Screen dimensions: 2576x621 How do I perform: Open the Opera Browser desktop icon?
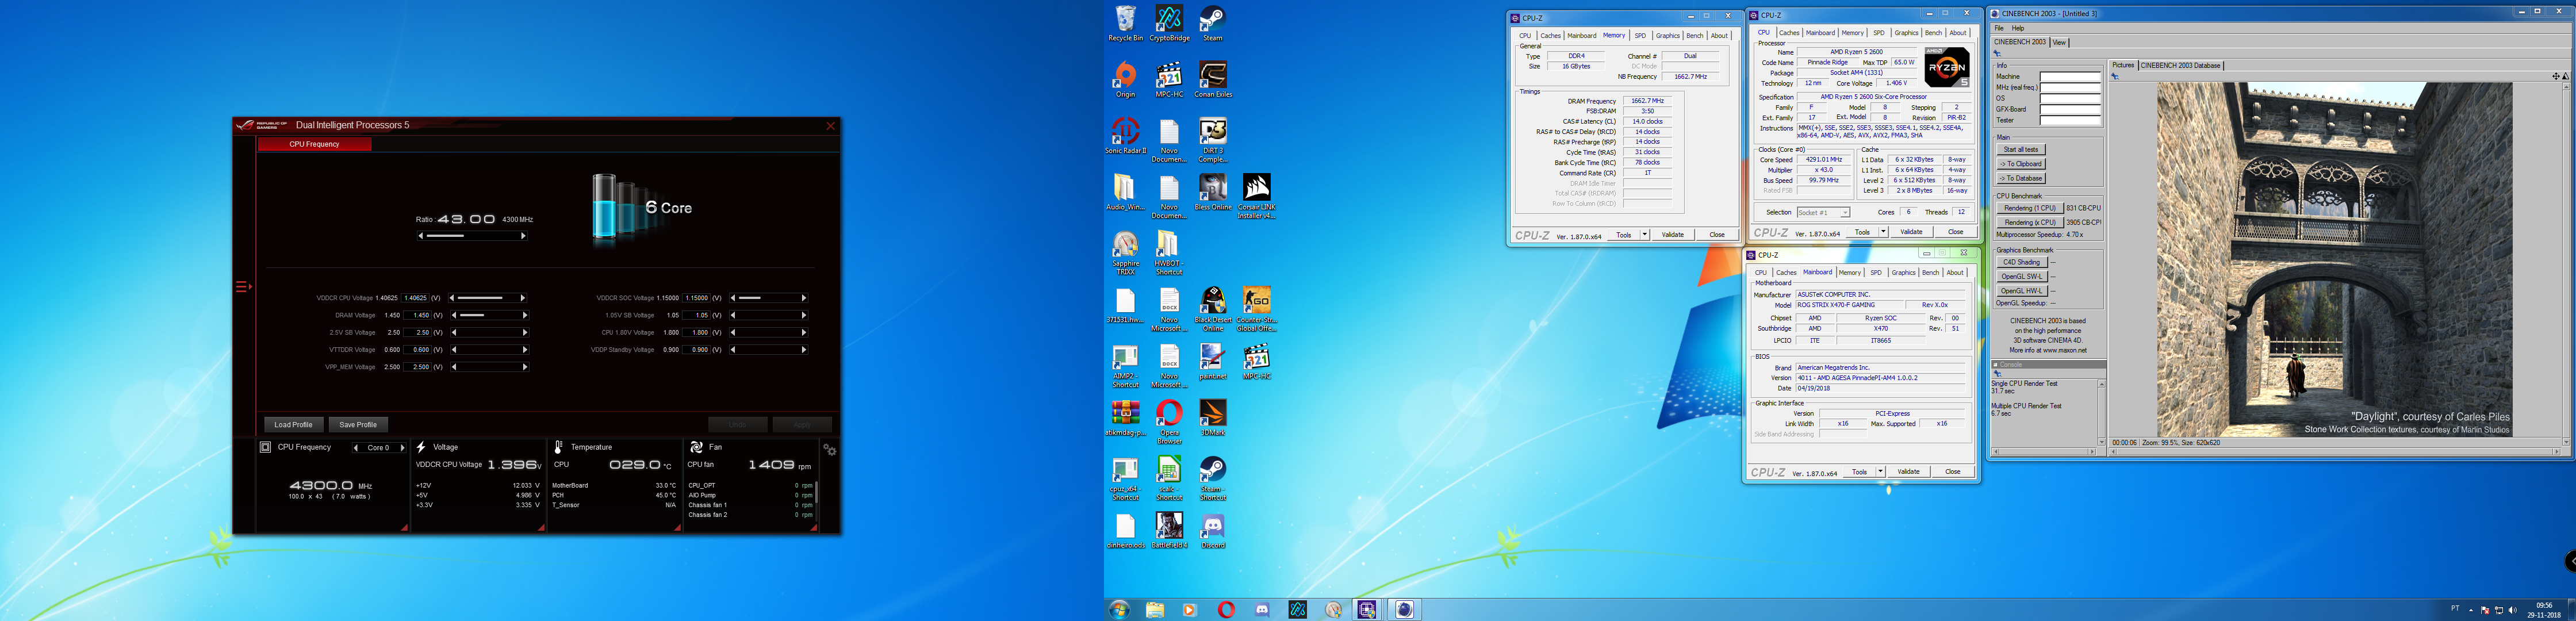point(1169,422)
